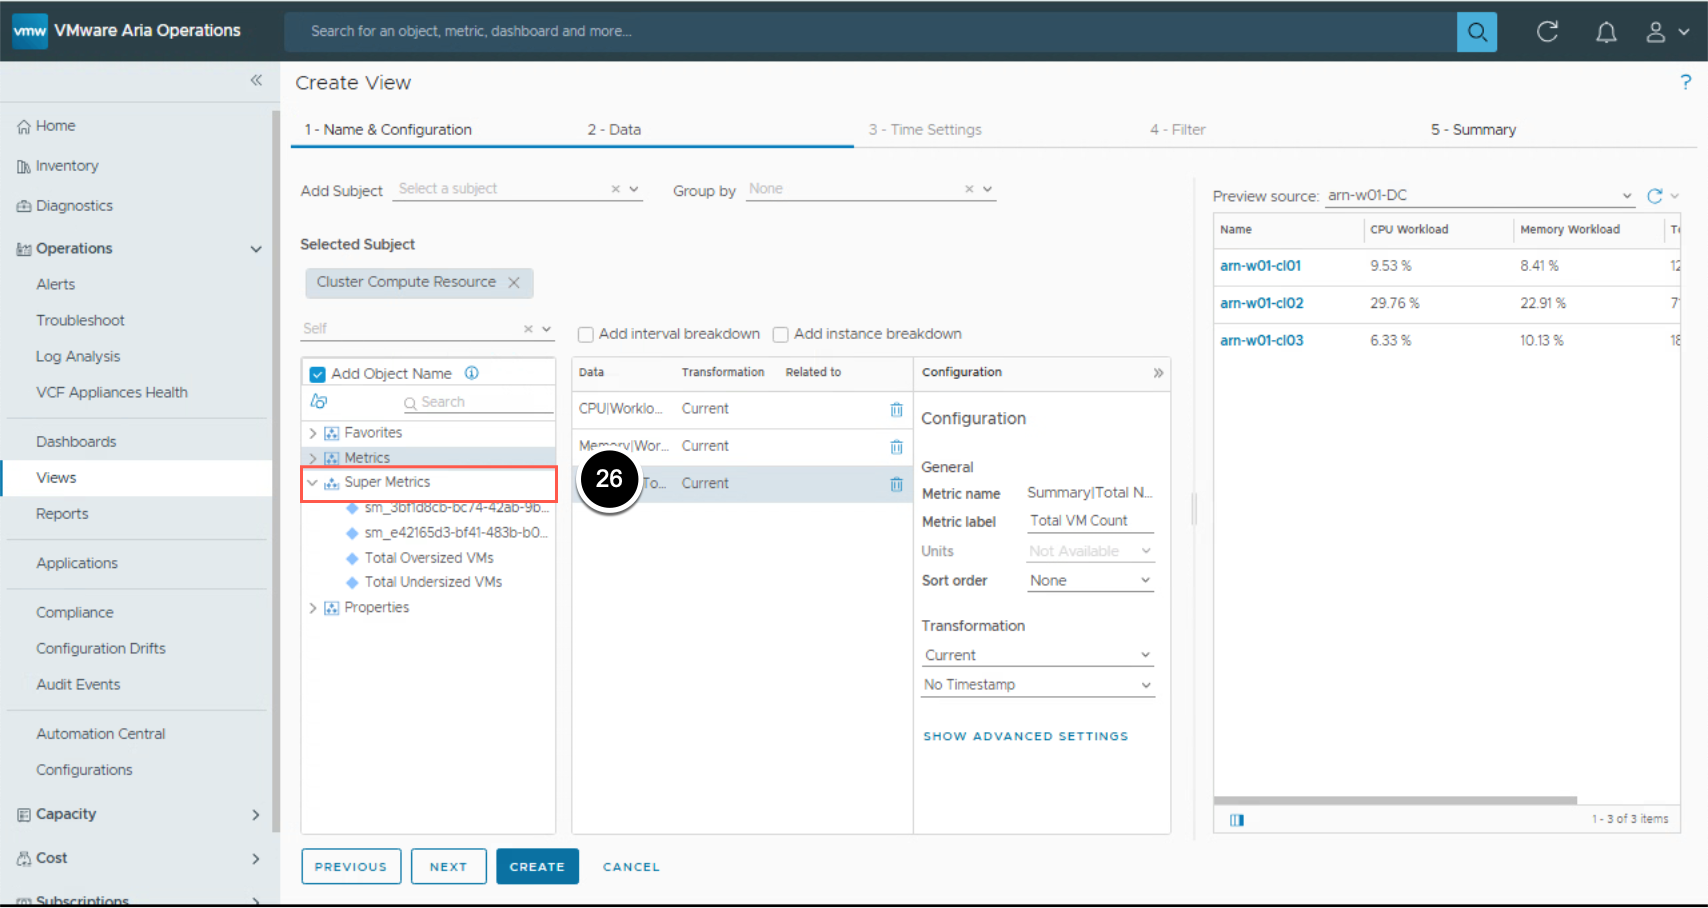
Task: Open Dashboards in the sidebar
Action: pos(76,442)
